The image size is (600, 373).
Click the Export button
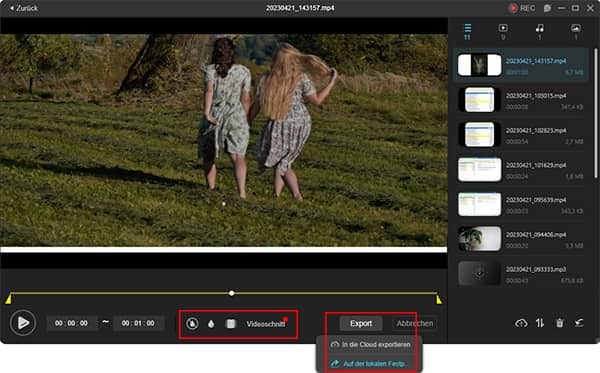(361, 324)
